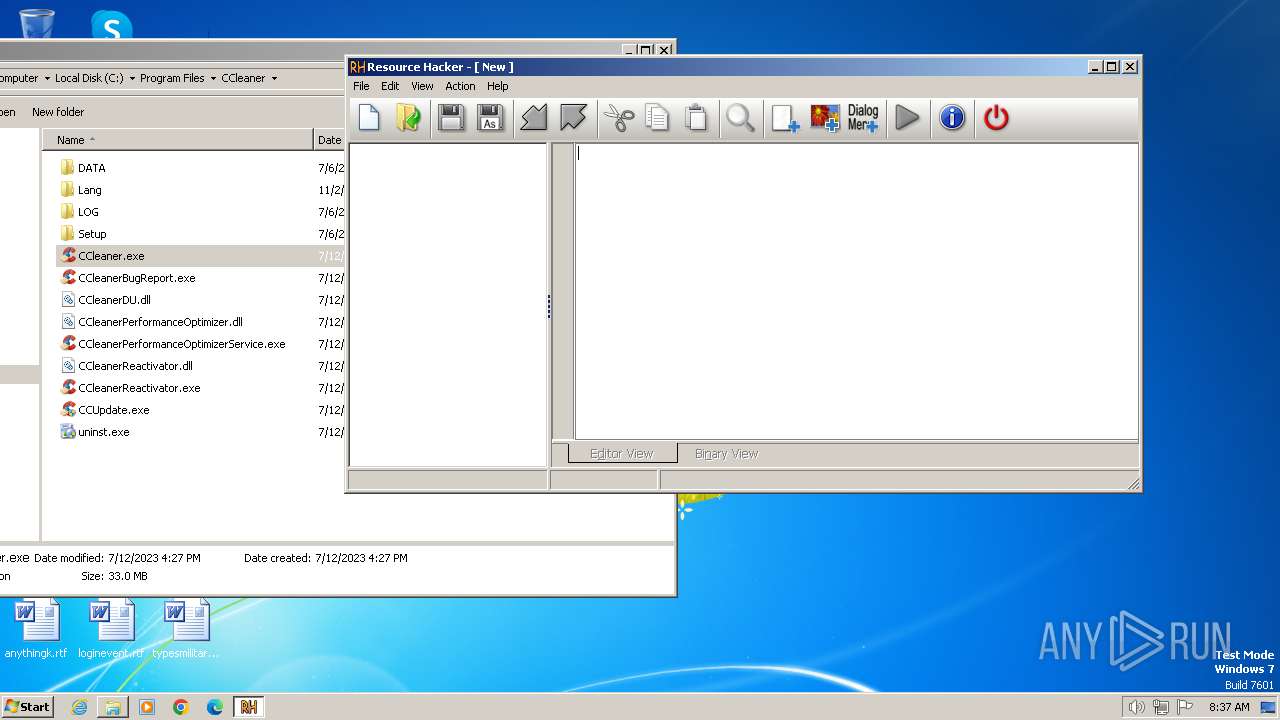Switch to the Binary View tab

coord(726,454)
